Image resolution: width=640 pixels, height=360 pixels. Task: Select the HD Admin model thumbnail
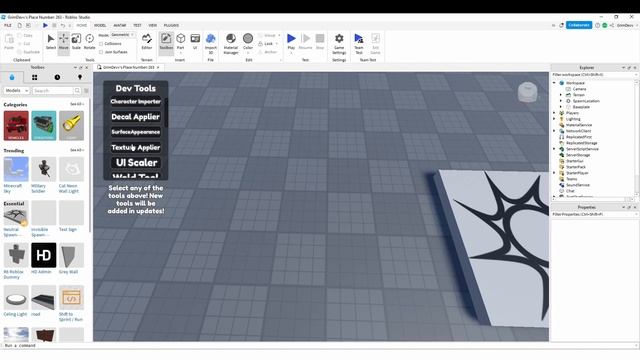coord(44,255)
